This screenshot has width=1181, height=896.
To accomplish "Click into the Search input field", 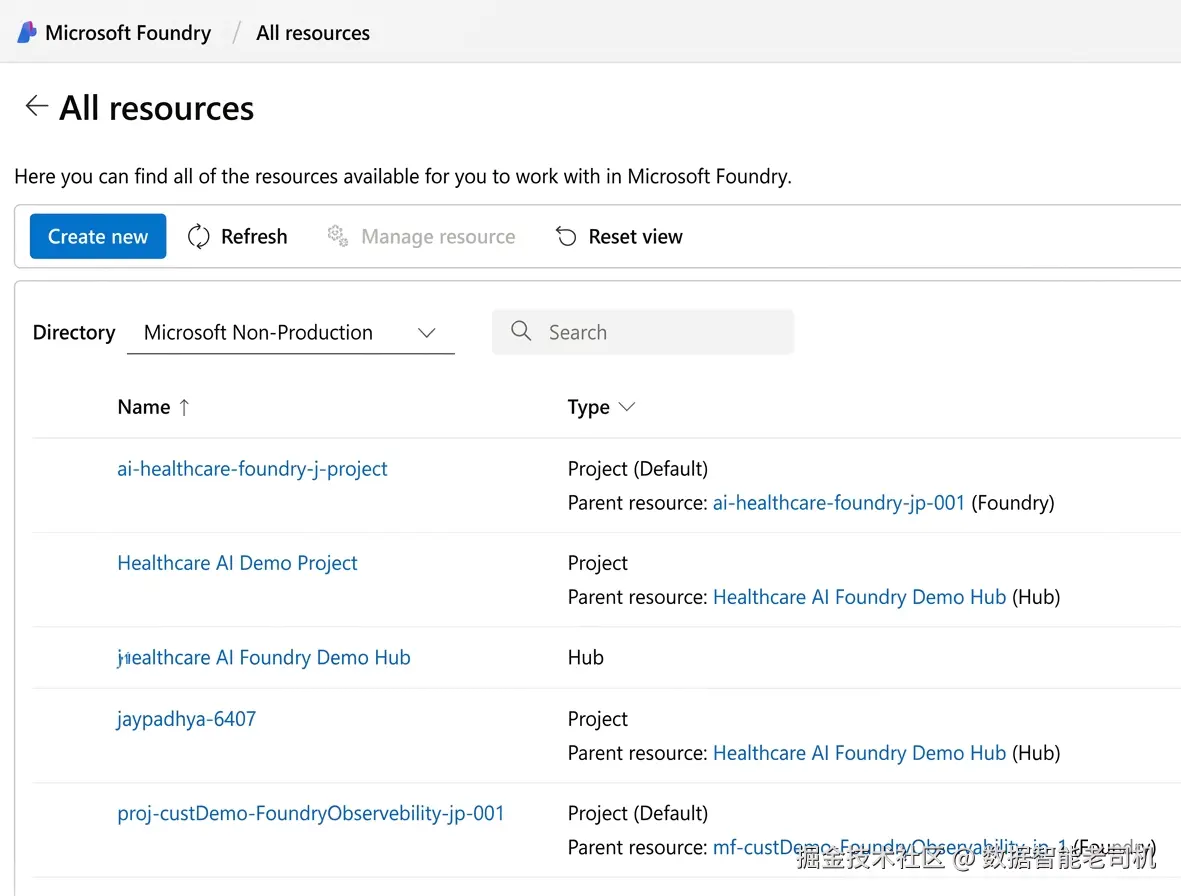I will (642, 332).
